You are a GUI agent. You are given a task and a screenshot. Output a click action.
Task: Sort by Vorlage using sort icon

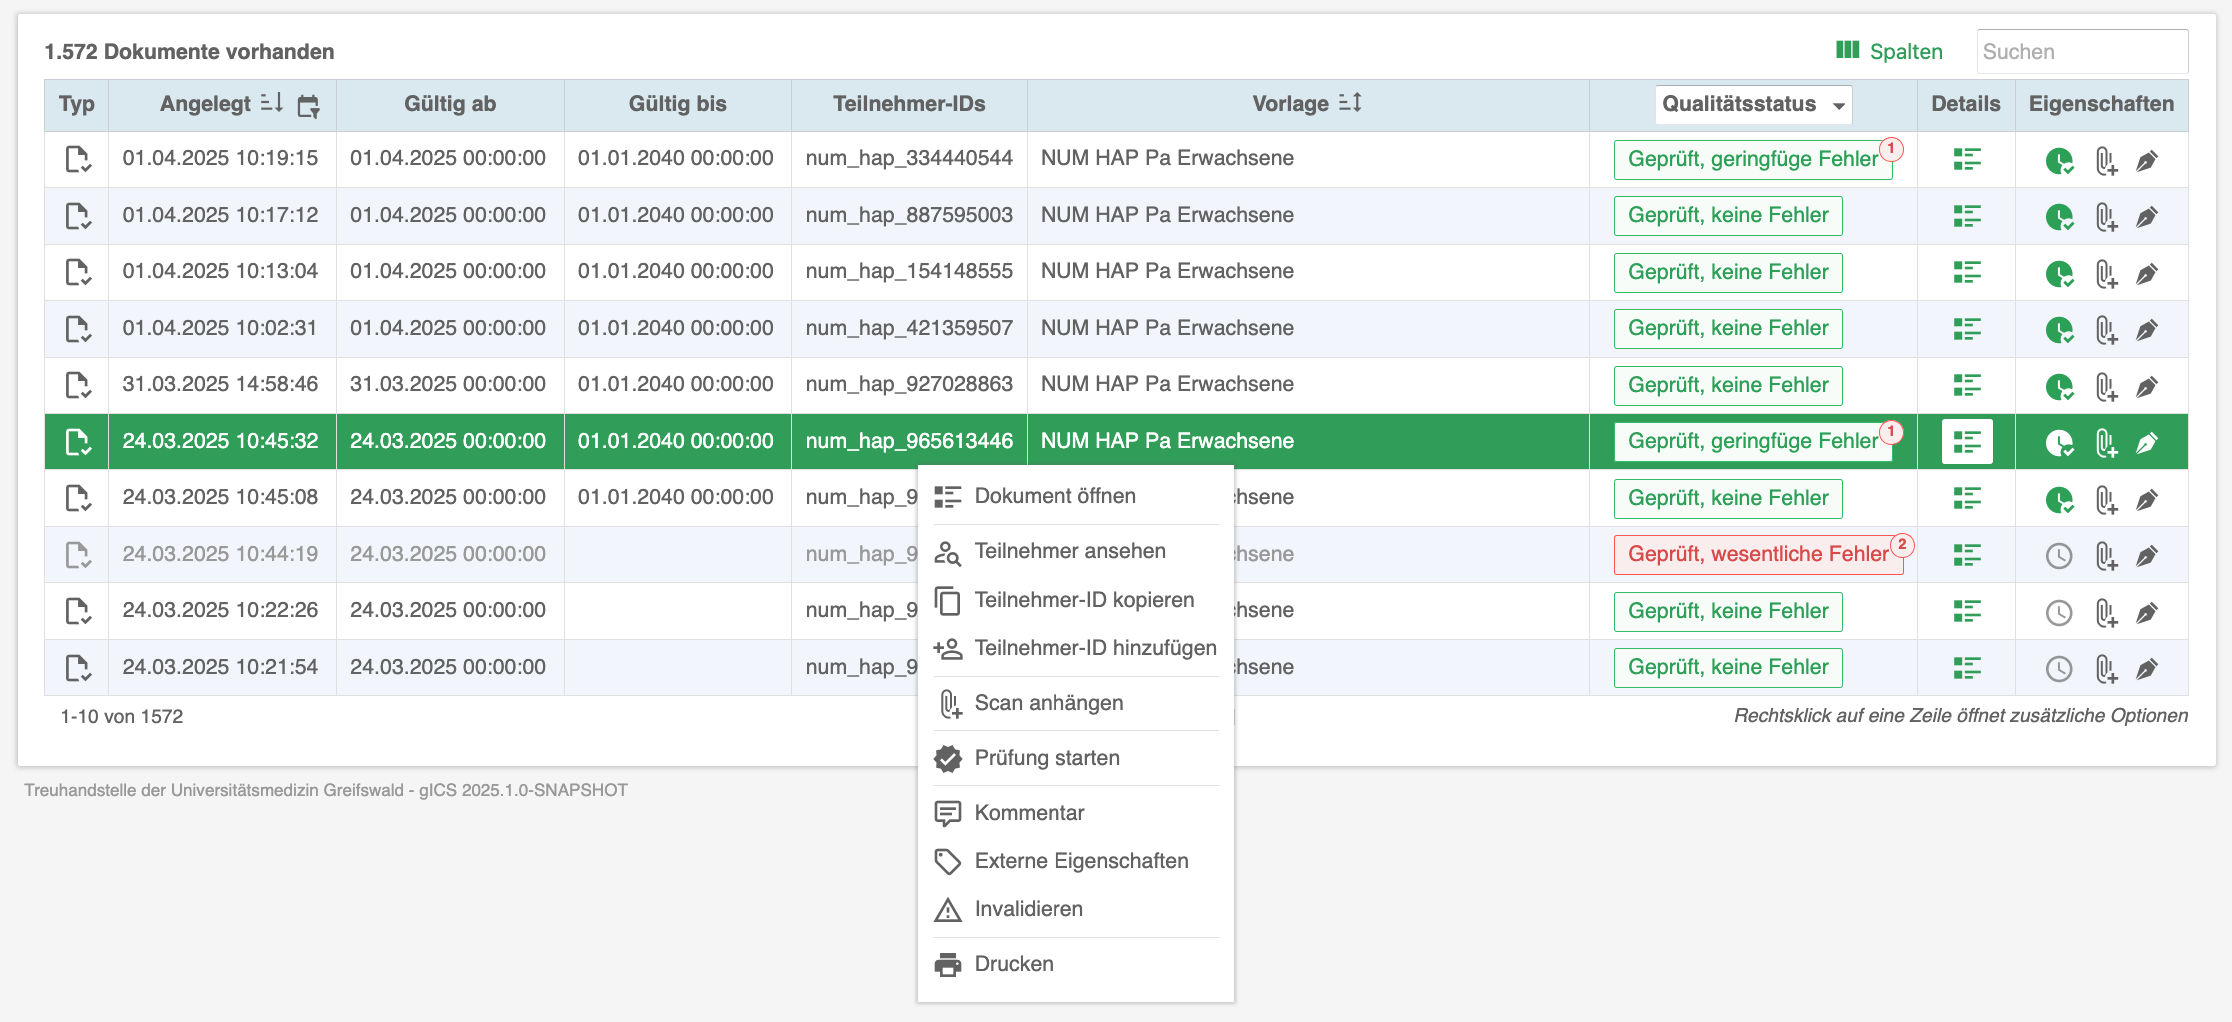coord(1350,103)
